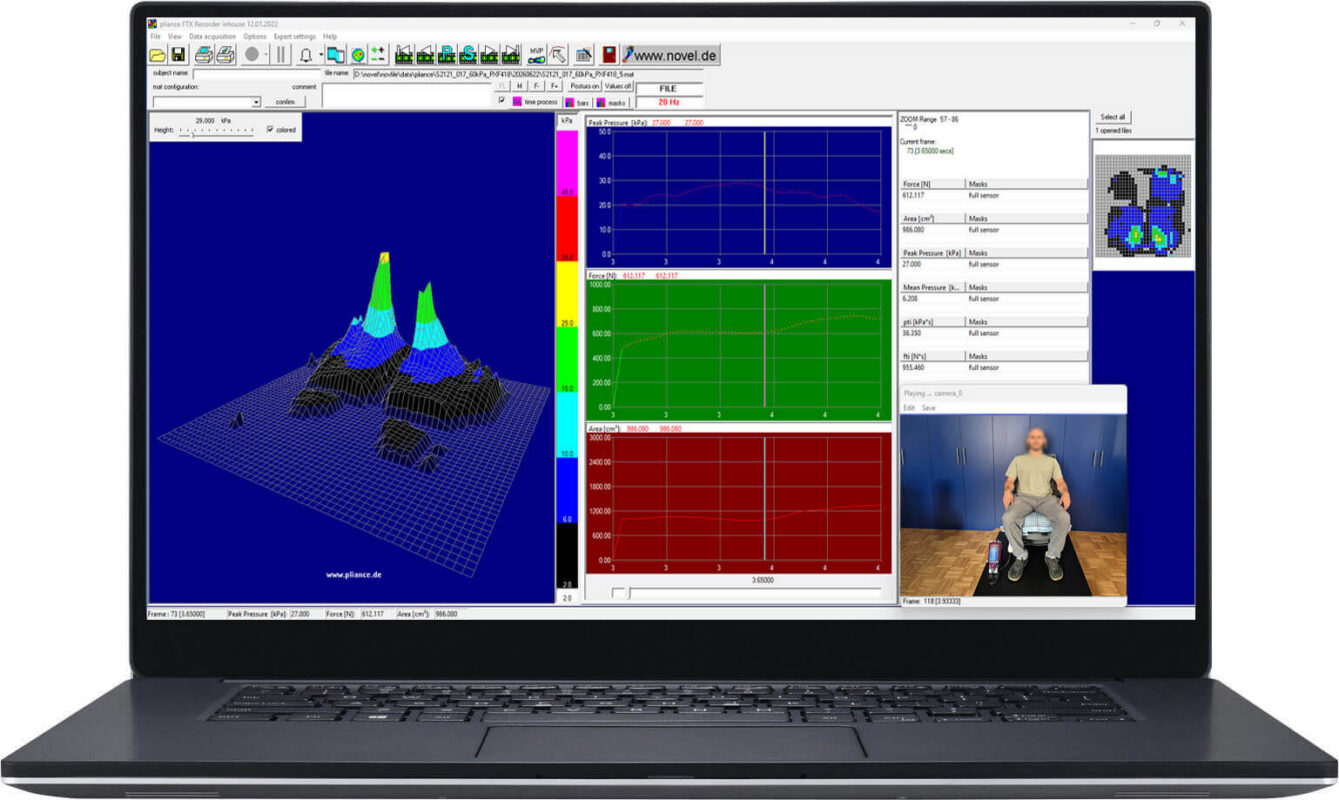
Task: Click the green plus-minus markers icon
Action: tap(378, 55)
